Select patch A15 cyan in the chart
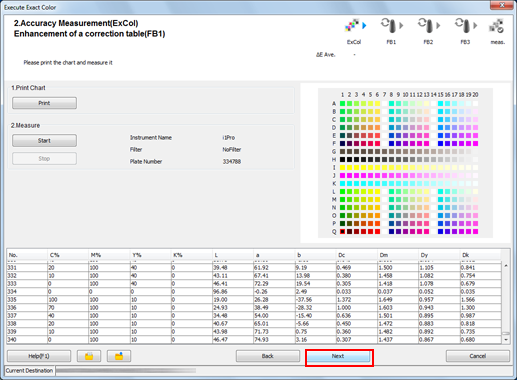Viewport: 517px width, 380px height. [440, 103]
